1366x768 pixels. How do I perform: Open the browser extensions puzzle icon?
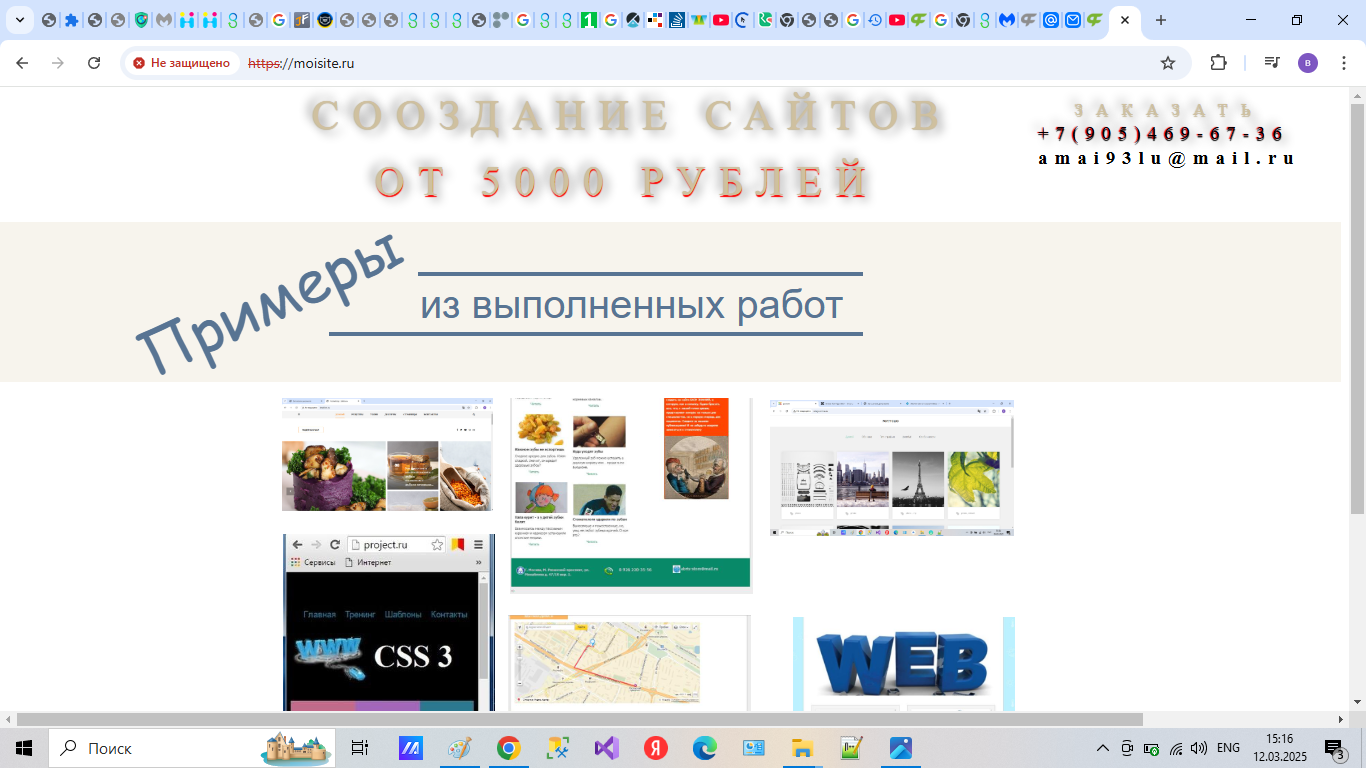(1217, 61)
